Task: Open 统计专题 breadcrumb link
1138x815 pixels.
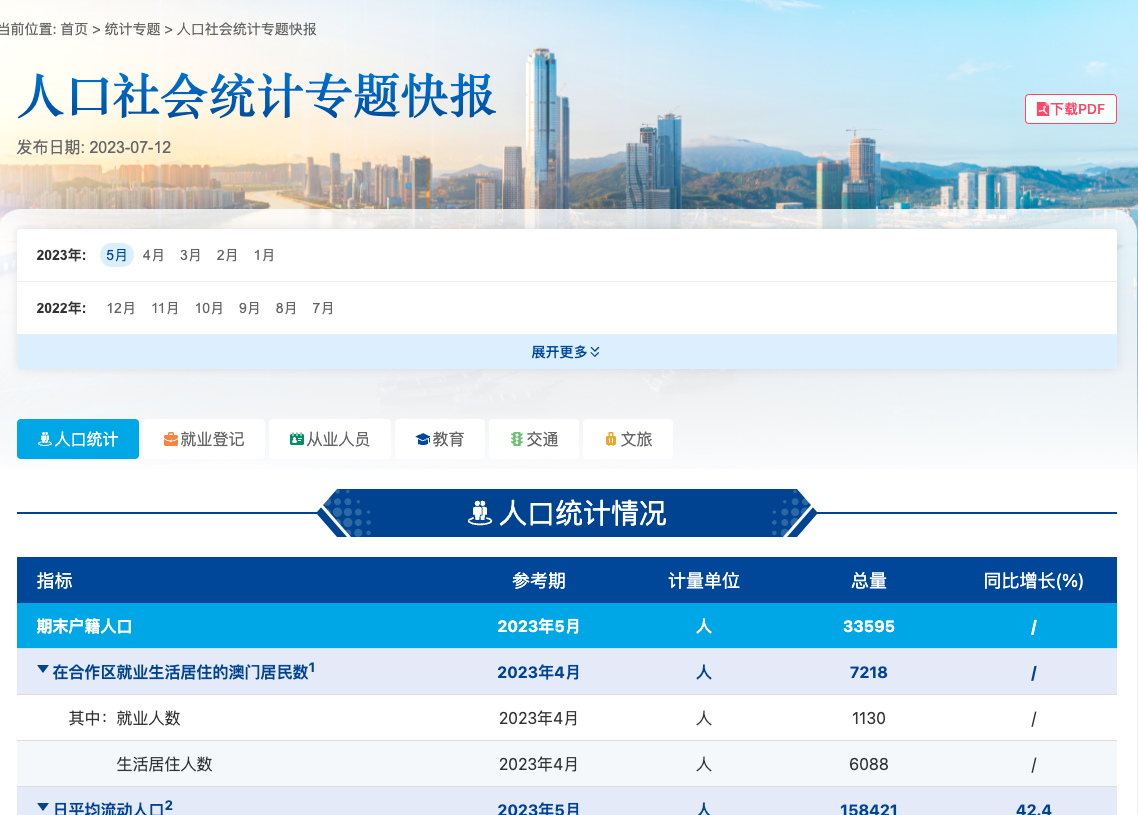Action: 132,29
